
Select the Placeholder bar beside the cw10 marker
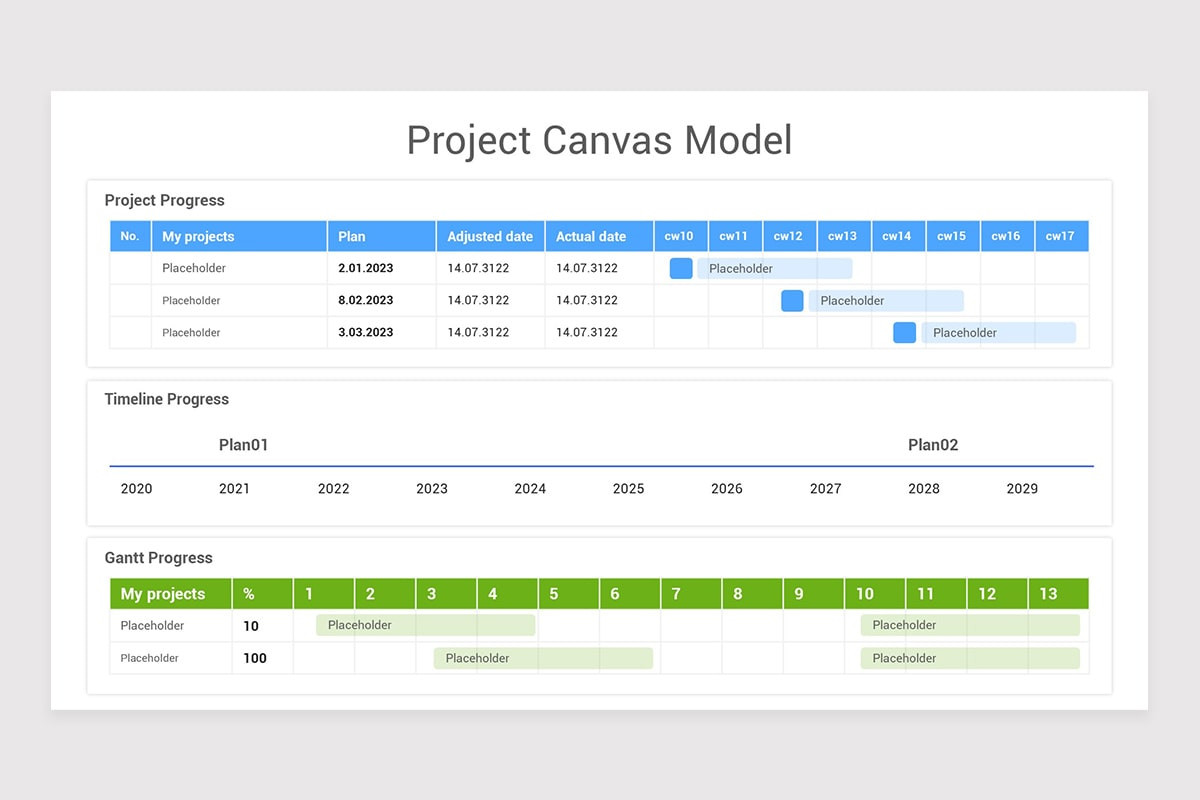(775, 268)
